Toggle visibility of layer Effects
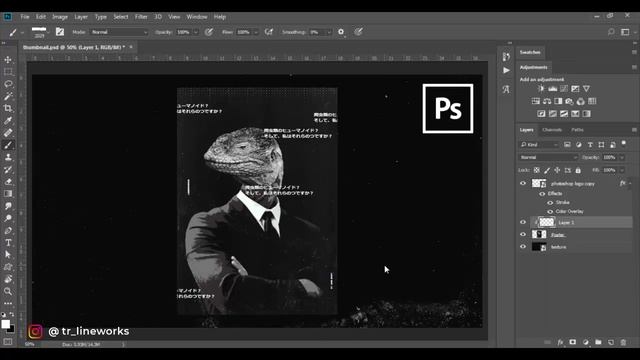This screenshot has height=360, width=640. coord(542,194)
